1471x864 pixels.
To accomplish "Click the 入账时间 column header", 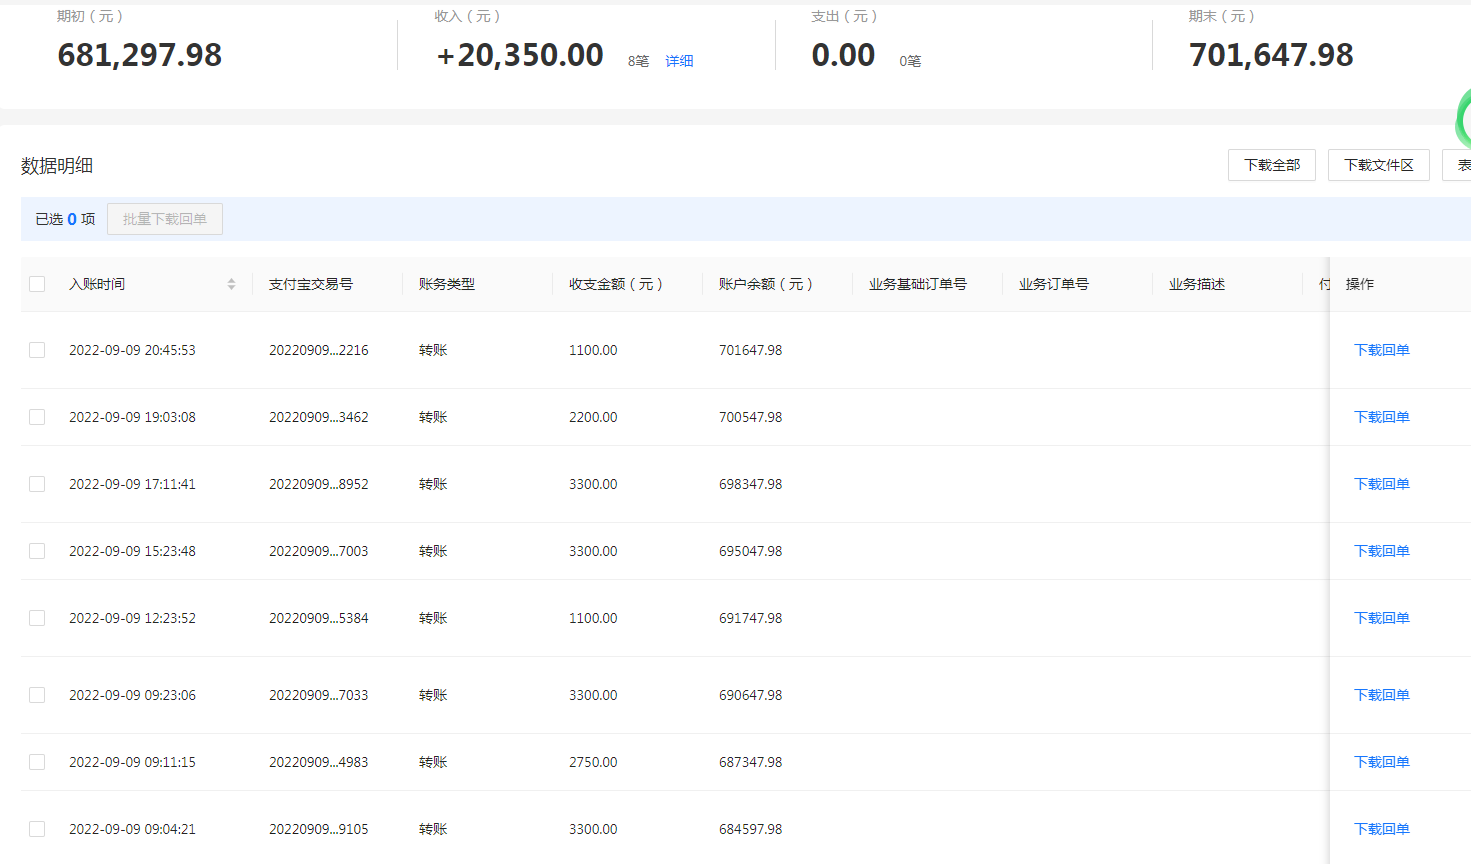I will 97,284.
